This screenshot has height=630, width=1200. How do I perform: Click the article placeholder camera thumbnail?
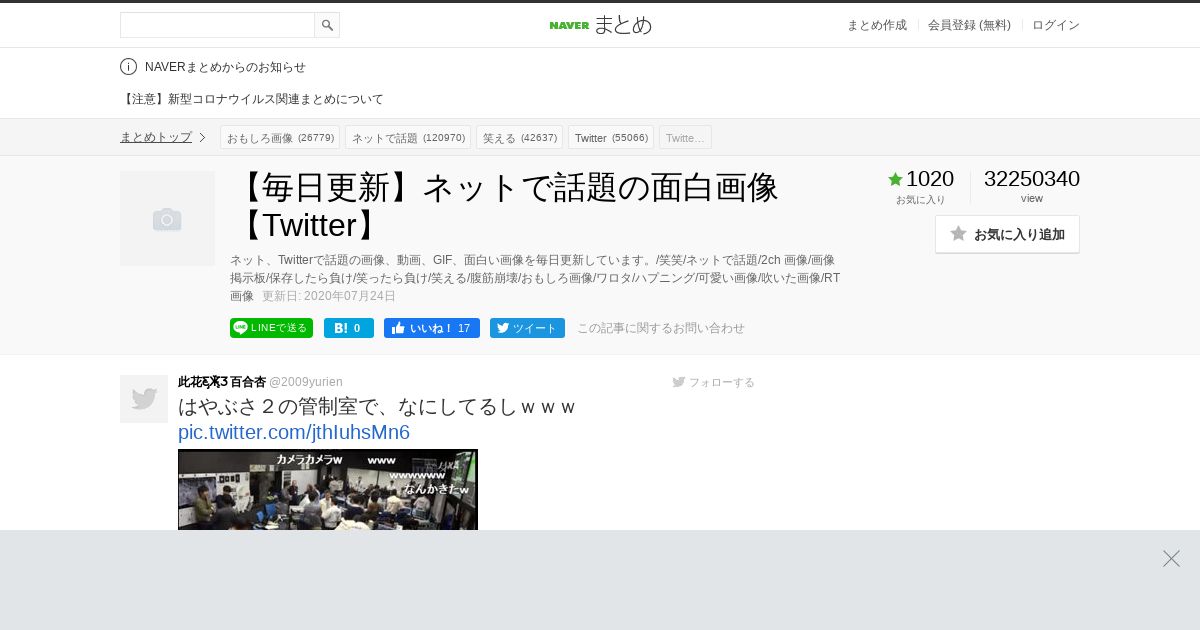point(167,218)
